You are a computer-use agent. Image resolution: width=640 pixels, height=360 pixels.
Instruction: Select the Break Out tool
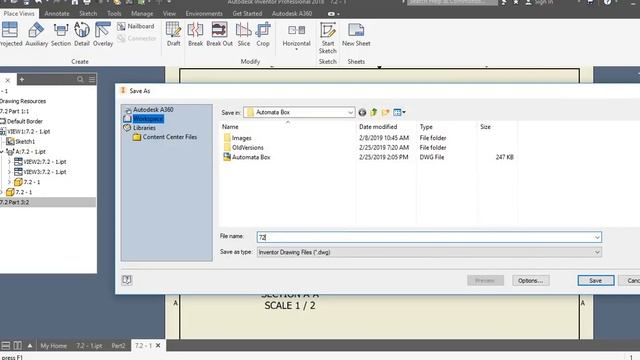tap(219, 34)
